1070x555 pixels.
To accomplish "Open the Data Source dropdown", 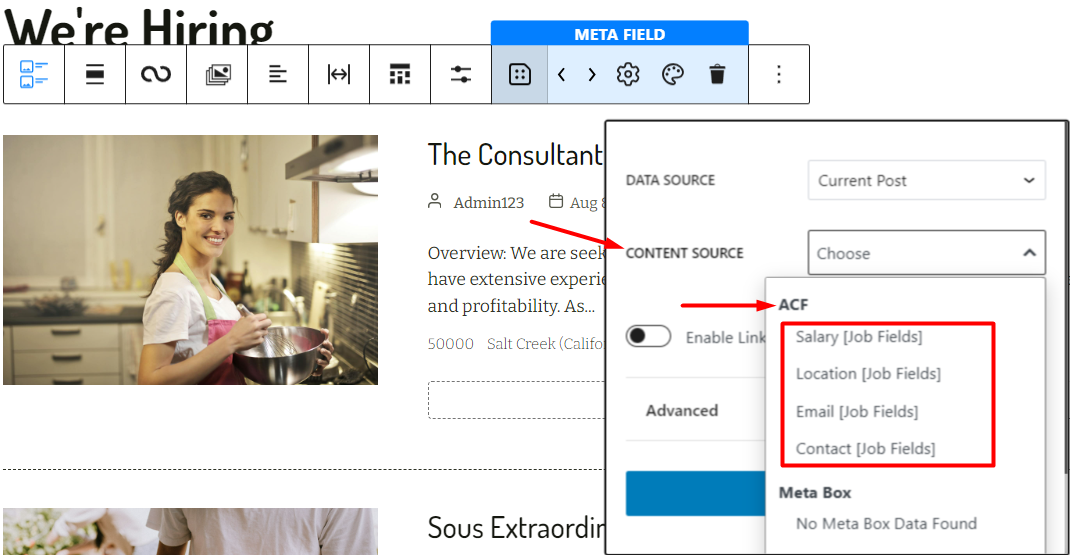I will [x=927, y=180].
